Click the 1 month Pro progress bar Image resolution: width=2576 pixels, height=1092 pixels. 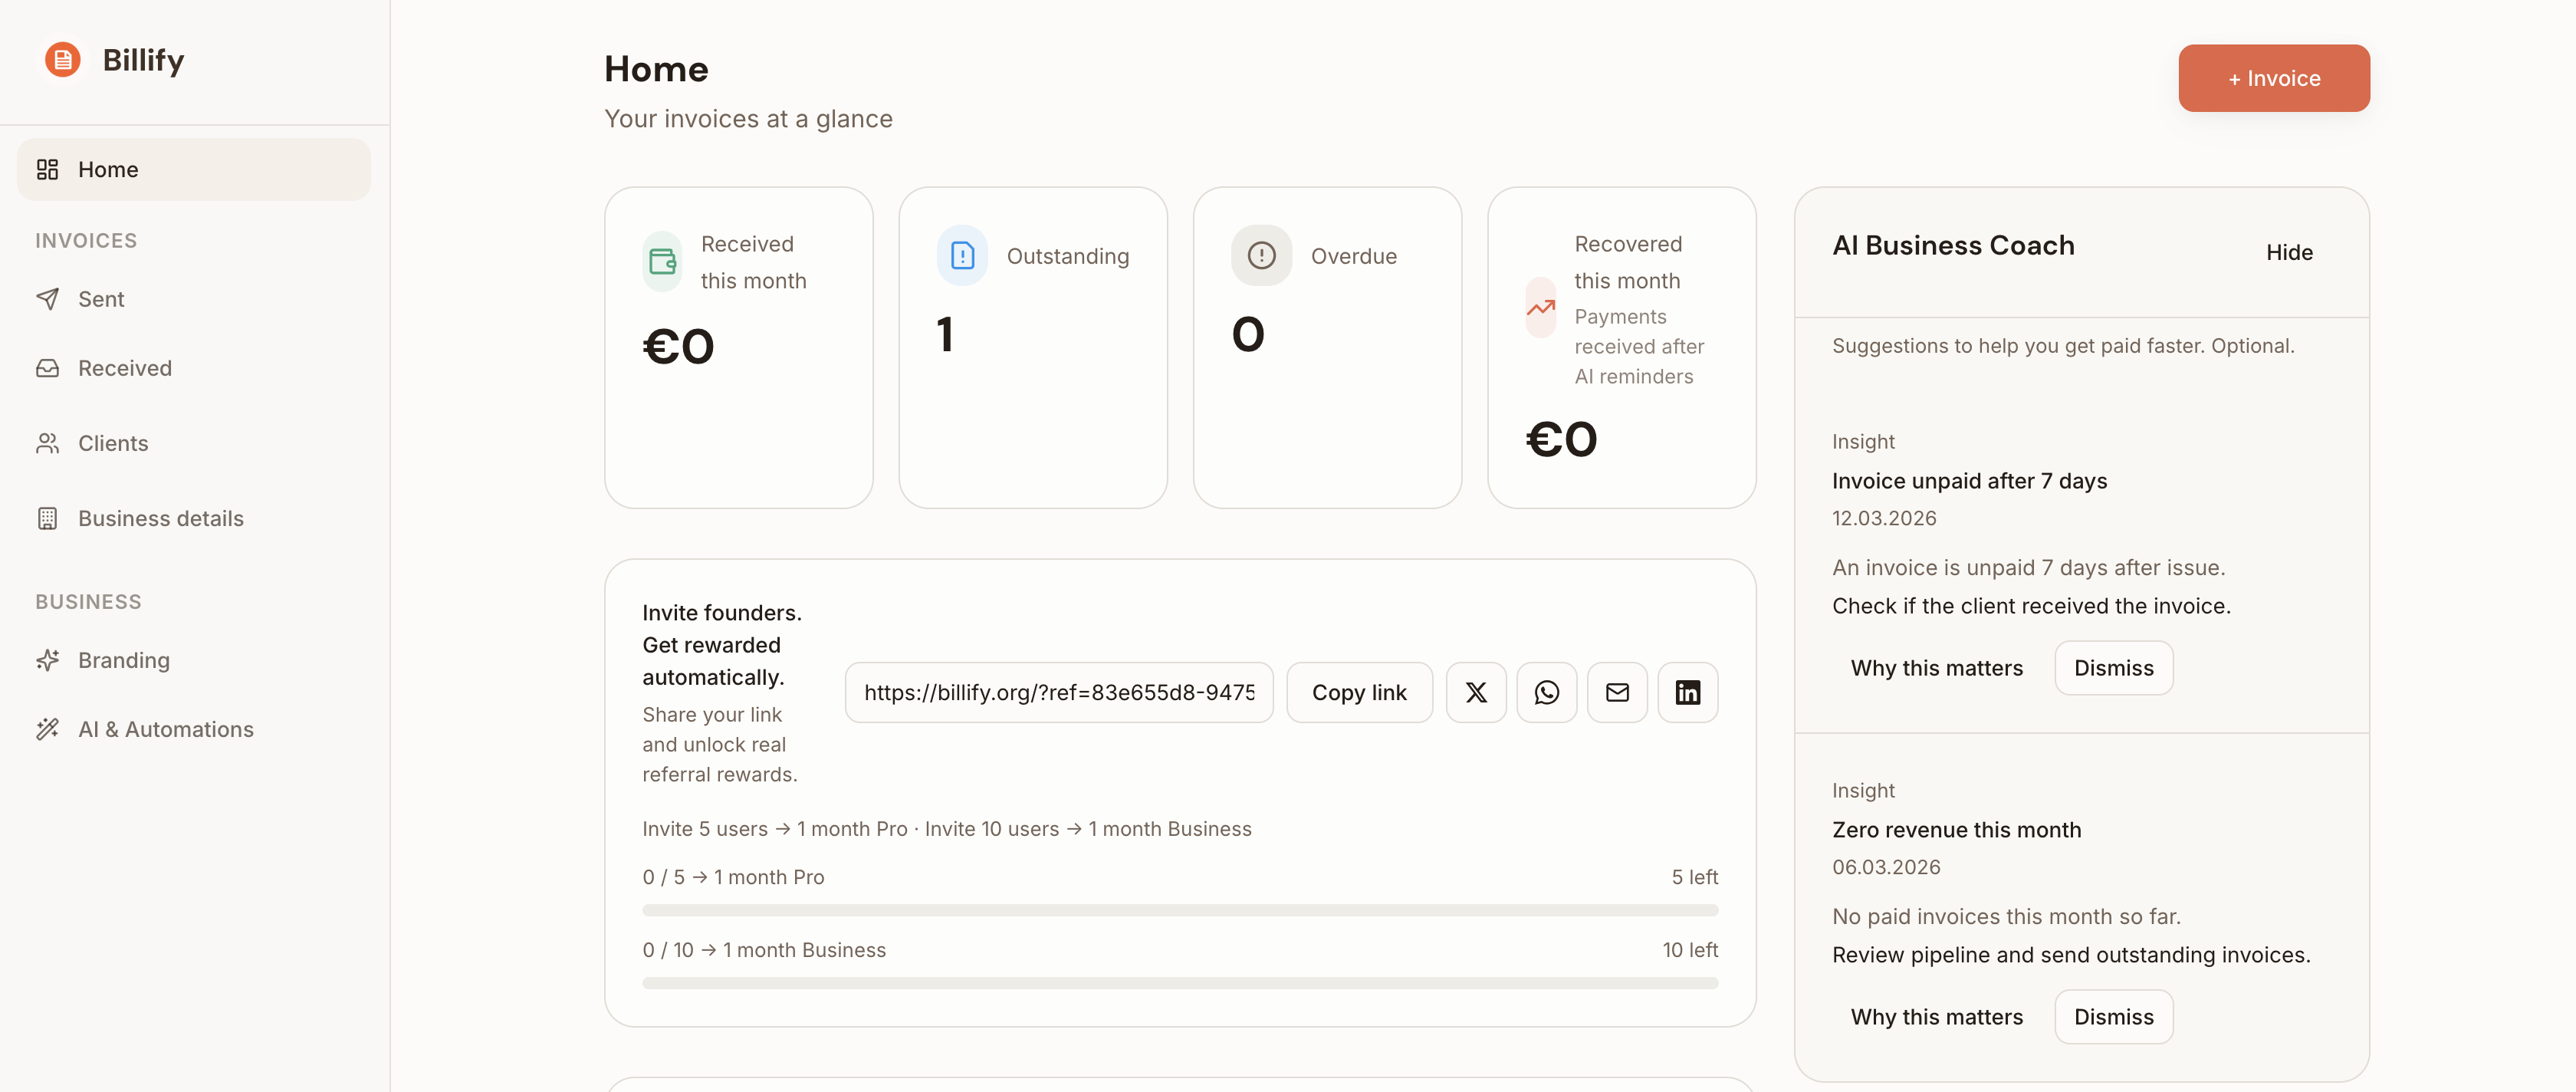[1179, 910]
